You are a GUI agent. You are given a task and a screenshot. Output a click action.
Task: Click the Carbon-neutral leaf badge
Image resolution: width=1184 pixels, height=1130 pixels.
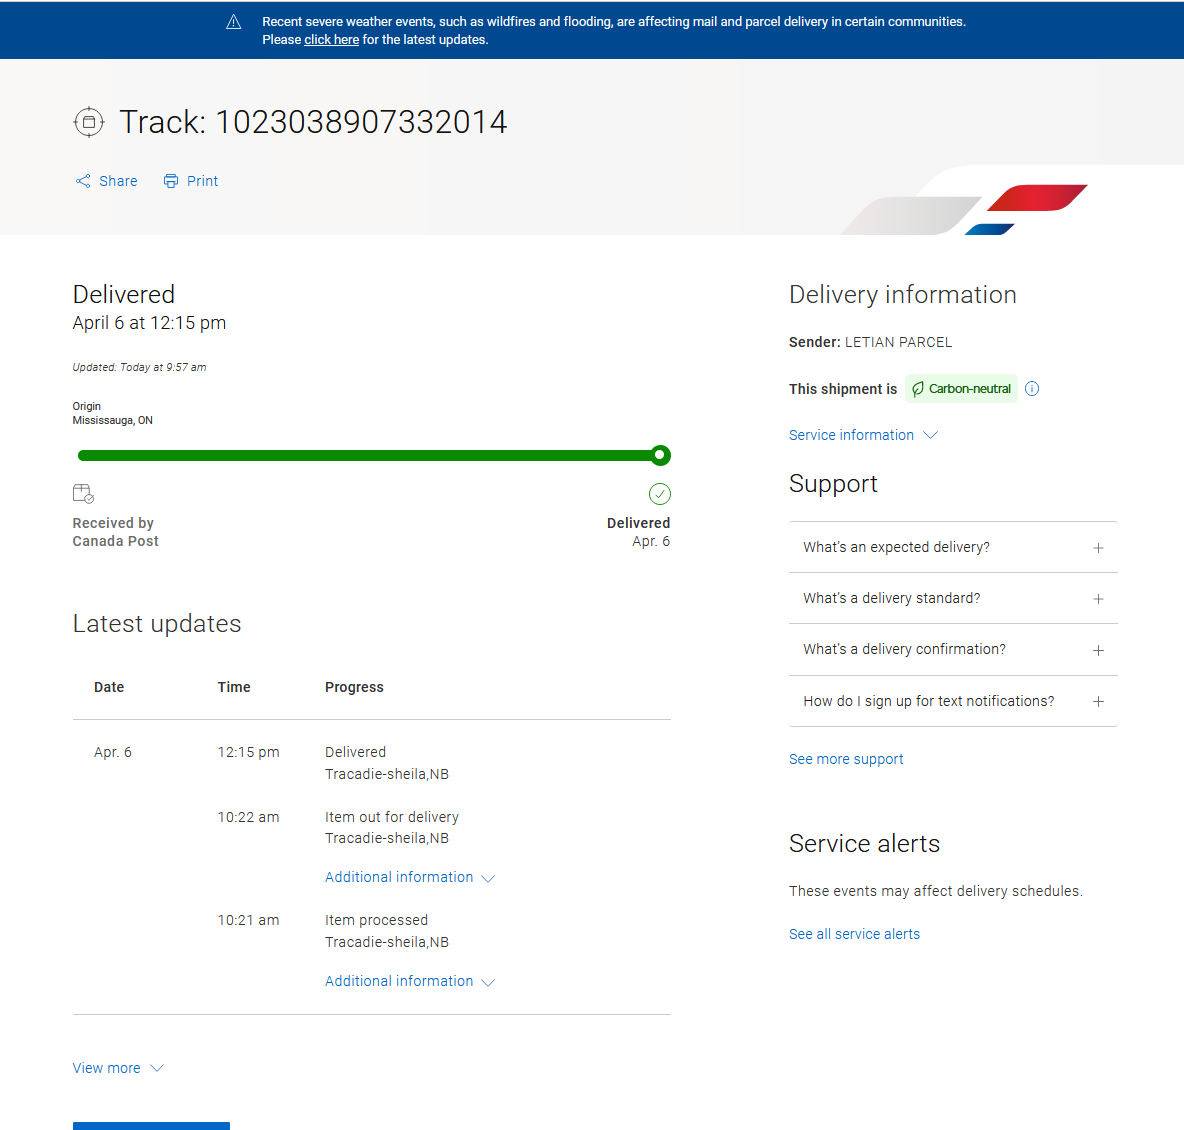click(x=961, y=389)
